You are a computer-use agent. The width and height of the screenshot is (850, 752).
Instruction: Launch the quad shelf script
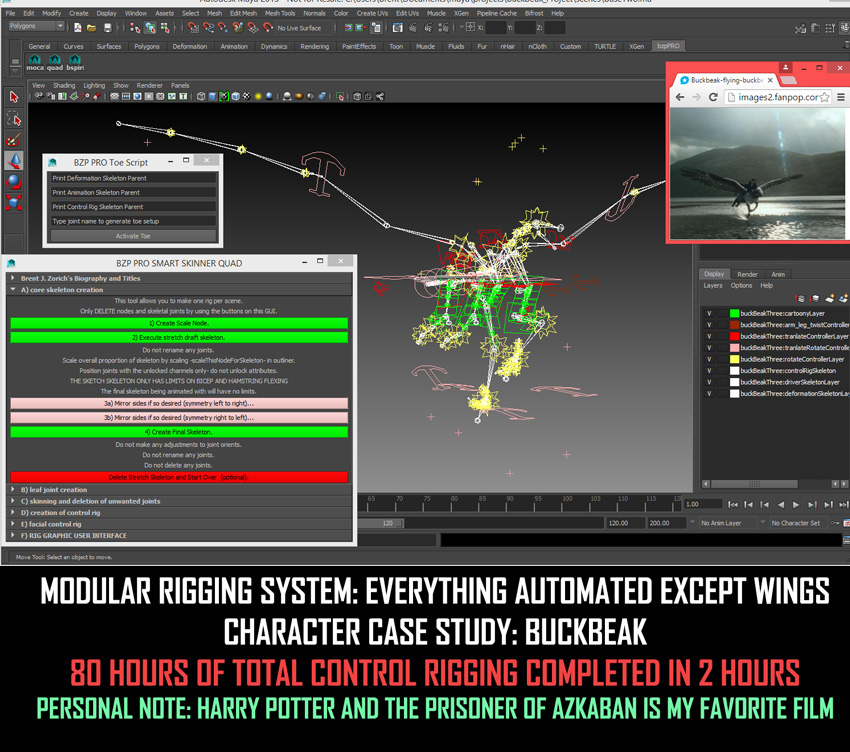coord(55,62)
